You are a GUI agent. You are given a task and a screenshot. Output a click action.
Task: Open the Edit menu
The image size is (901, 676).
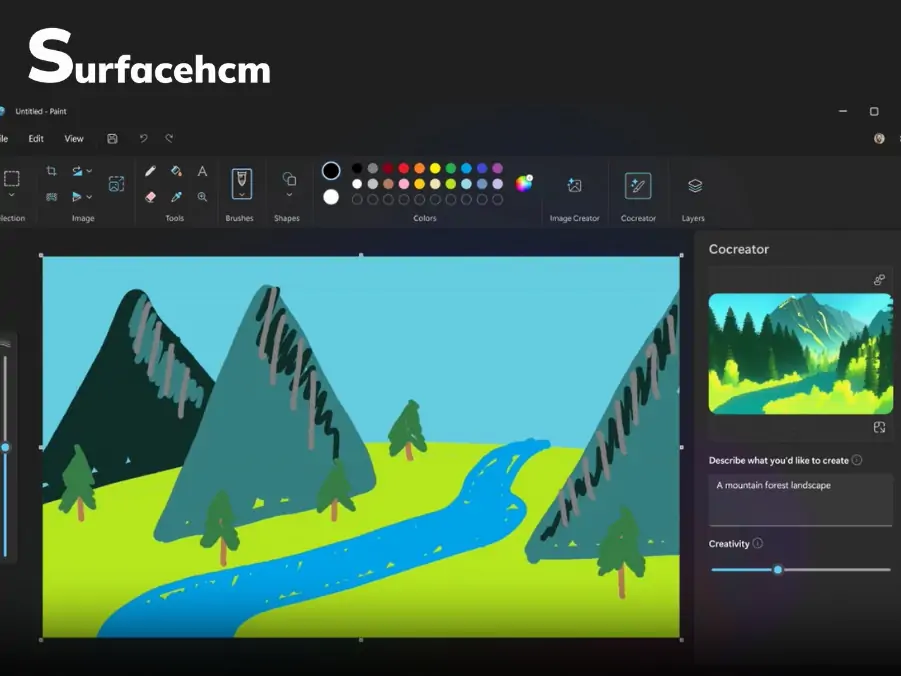36,139
